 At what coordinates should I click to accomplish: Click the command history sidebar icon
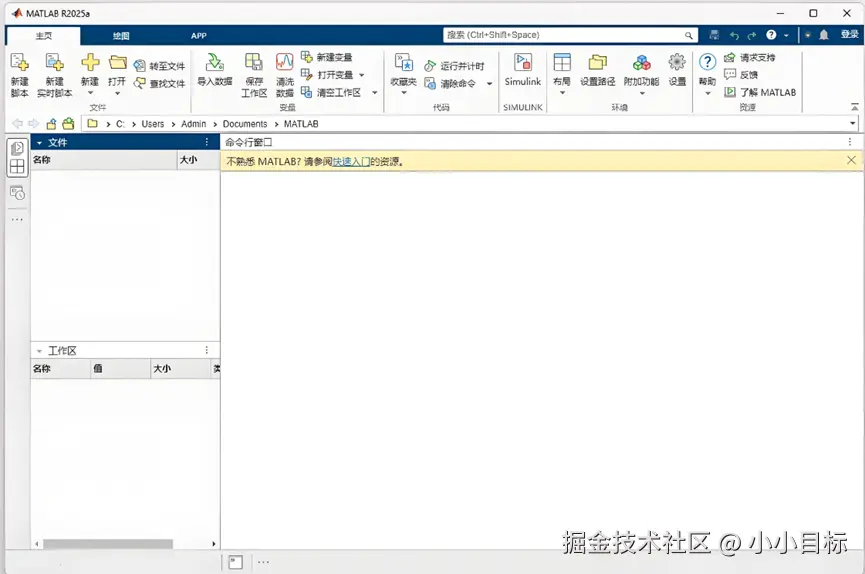[x=17, y=193]
